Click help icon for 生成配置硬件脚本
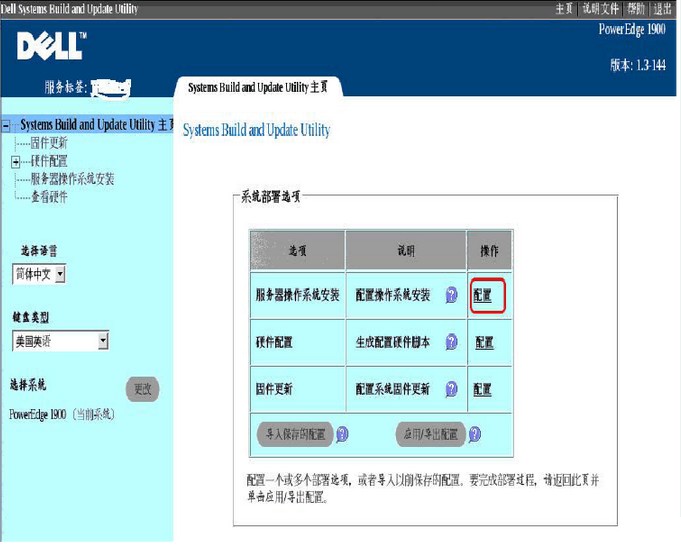 pos(452,342)
